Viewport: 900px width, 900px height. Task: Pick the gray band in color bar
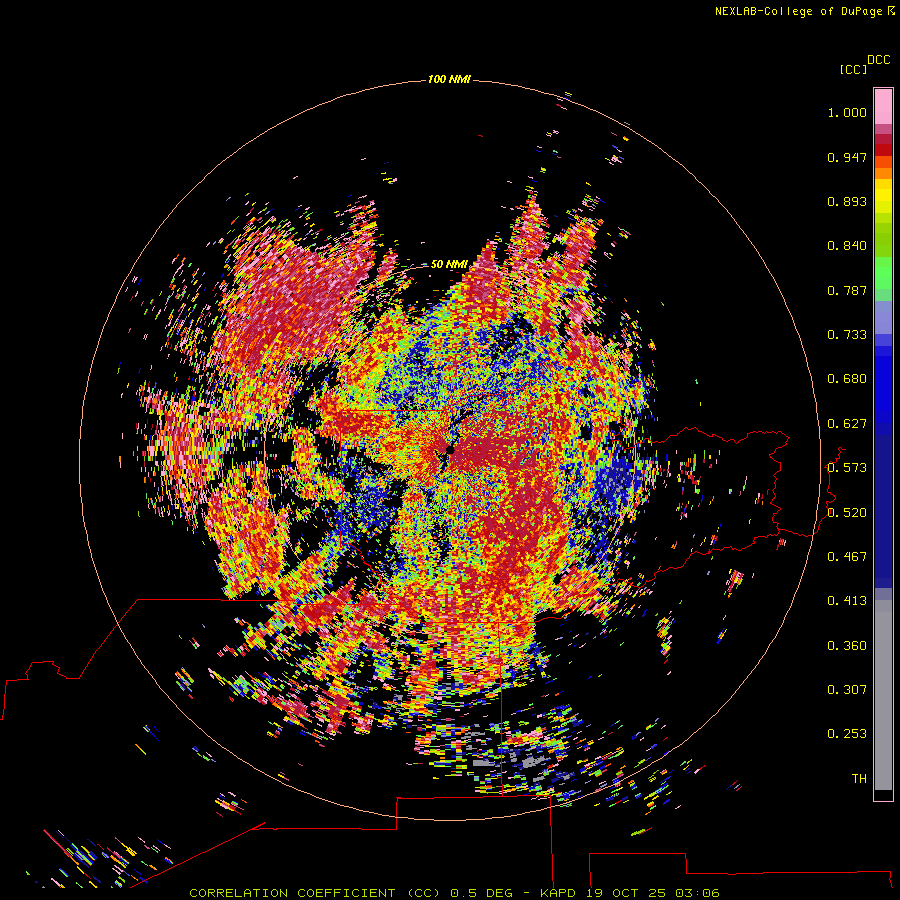click(x=883, y=695)
